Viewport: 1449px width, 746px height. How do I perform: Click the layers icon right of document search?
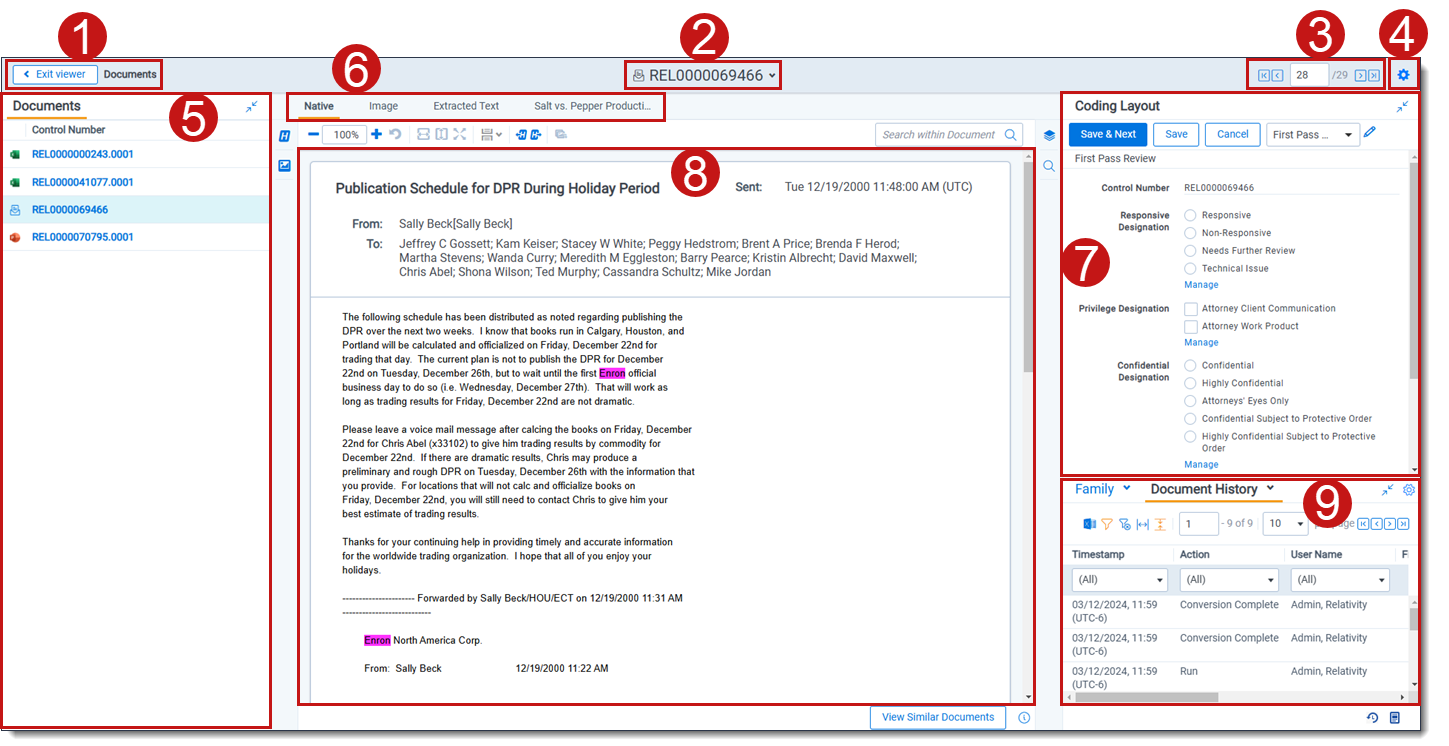[x=1049, y=135]
